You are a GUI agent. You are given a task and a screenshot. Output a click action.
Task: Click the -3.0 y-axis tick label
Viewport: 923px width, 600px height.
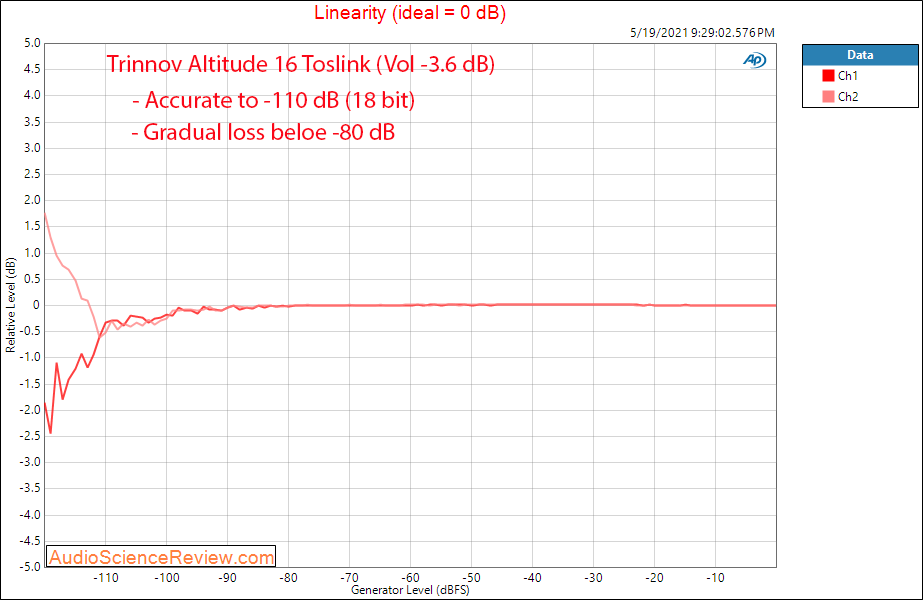[30, 462]
